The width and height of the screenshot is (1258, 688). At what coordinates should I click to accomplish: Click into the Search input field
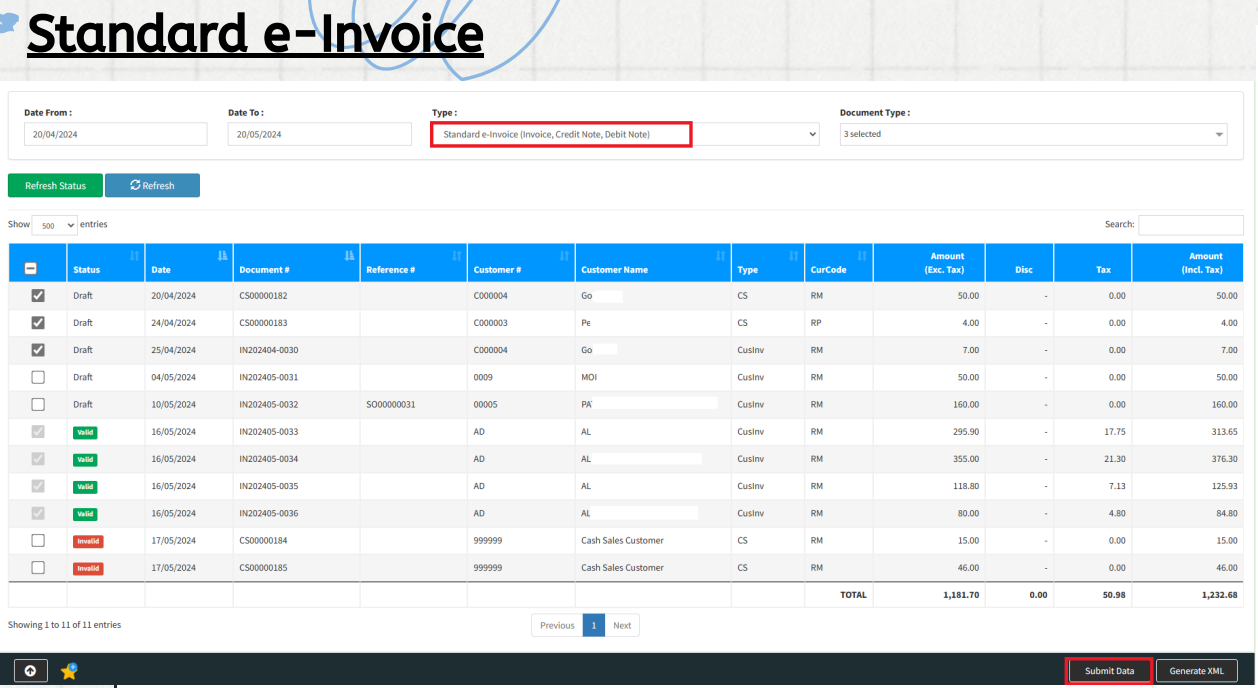(x=1188, y=225)
